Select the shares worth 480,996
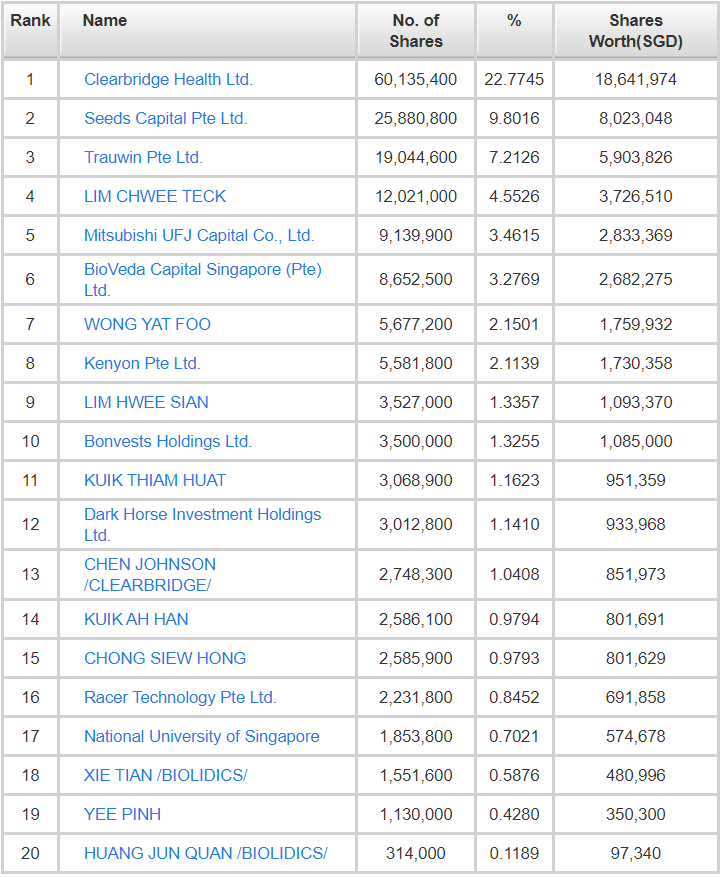Screen dimensions: 723x877 (636, 776)
